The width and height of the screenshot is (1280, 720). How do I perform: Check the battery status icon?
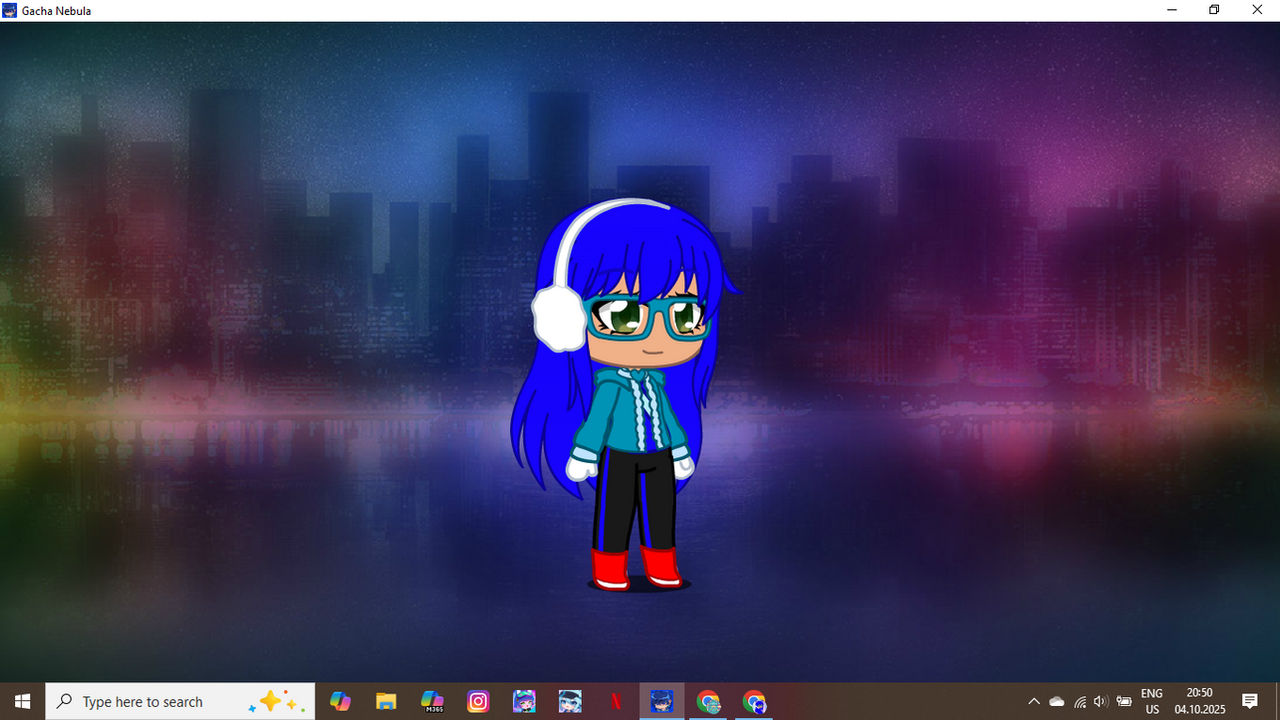(x=1124, y=701)
